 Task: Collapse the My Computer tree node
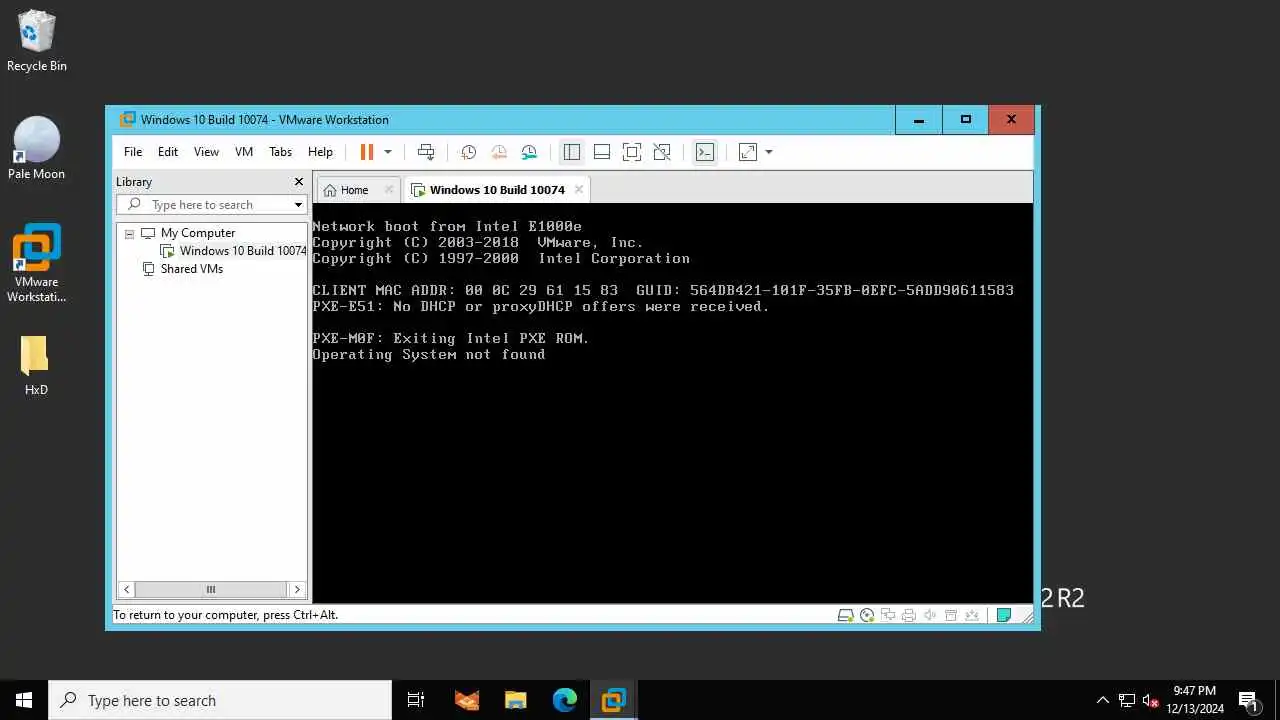pyautogui.click(x=129, y=233)
